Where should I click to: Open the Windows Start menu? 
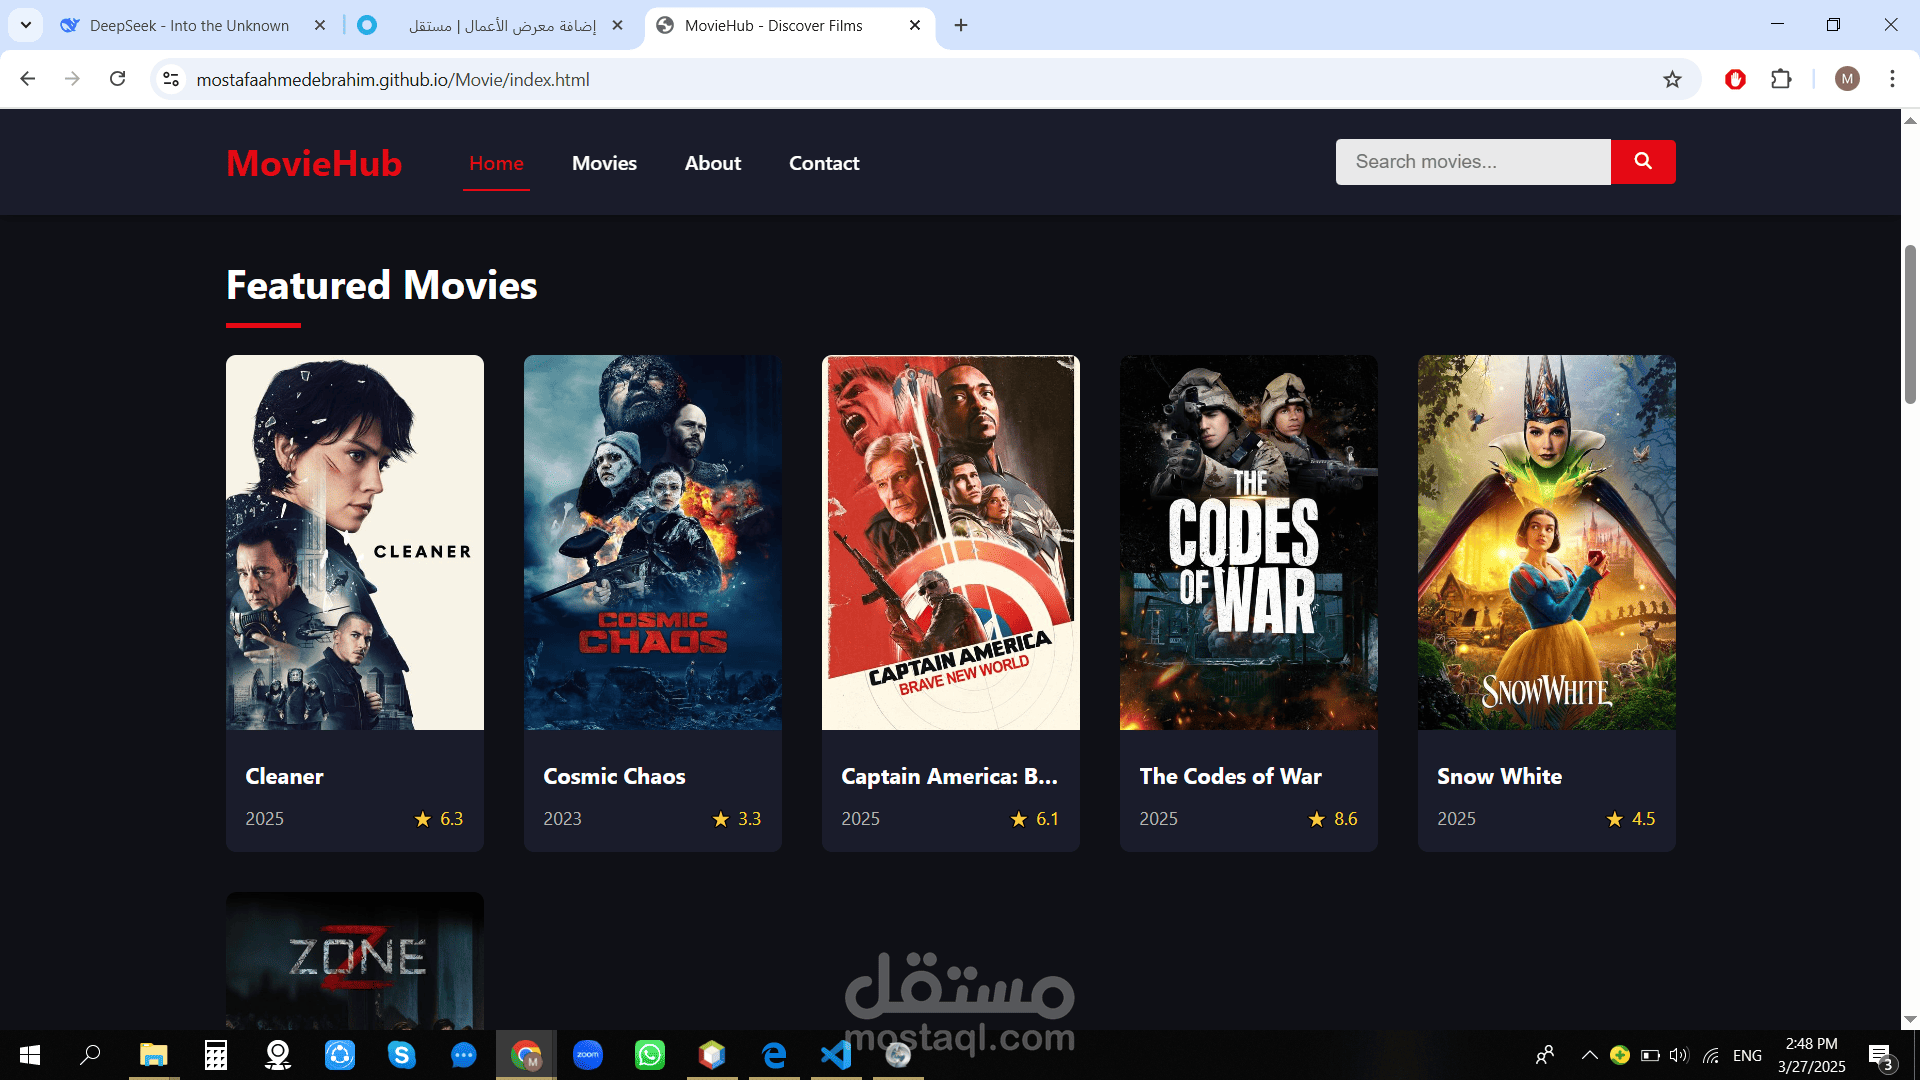click(x=30, y=1055)
